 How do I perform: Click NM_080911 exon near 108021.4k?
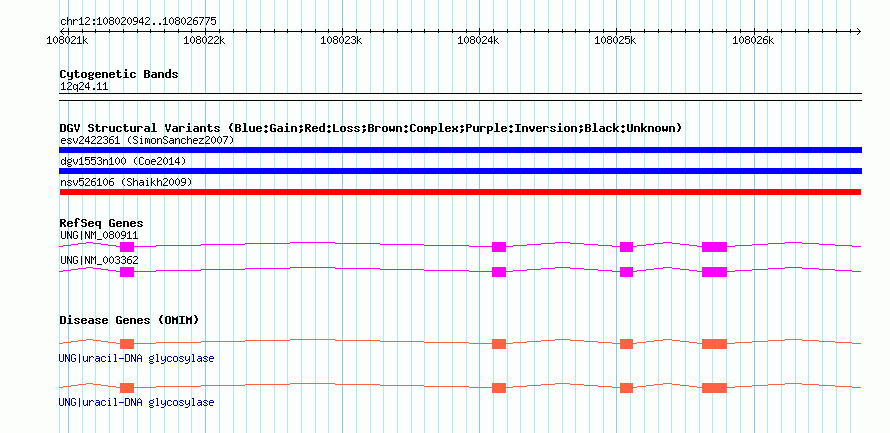(x=127, y=247)
